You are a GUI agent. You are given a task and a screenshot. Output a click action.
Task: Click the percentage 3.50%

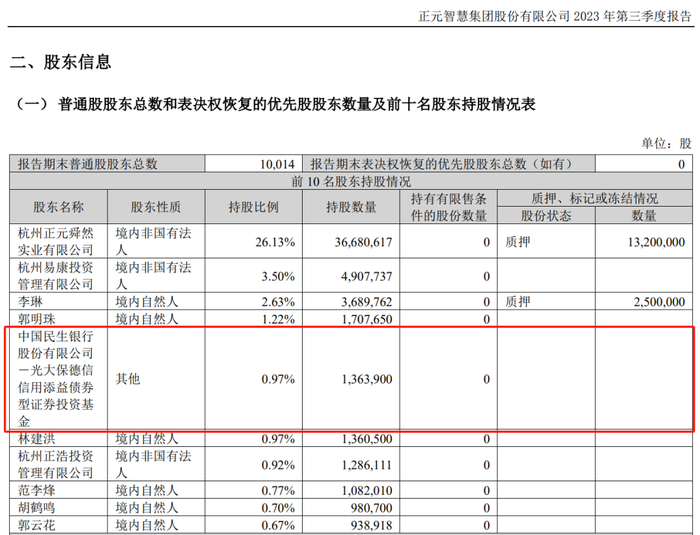278,277
